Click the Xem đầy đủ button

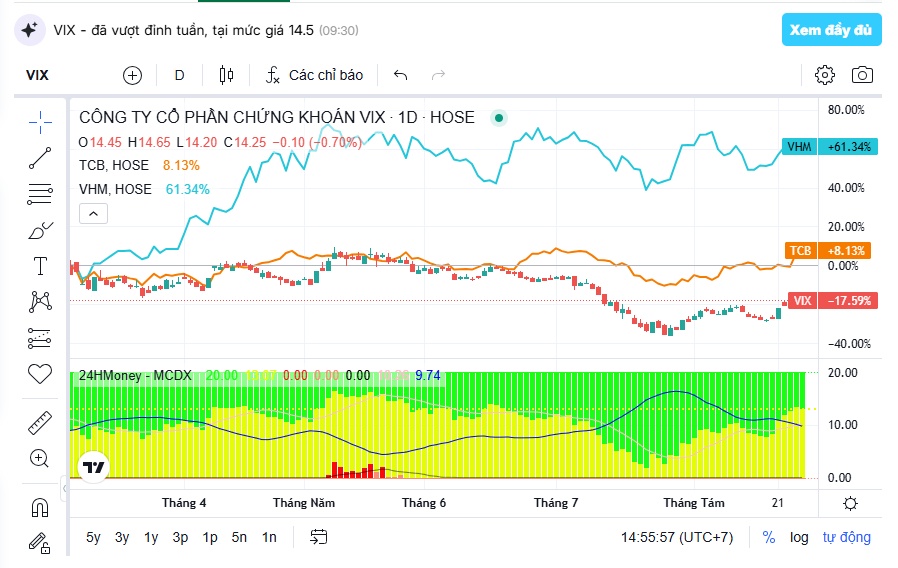(x=831, y=30)
